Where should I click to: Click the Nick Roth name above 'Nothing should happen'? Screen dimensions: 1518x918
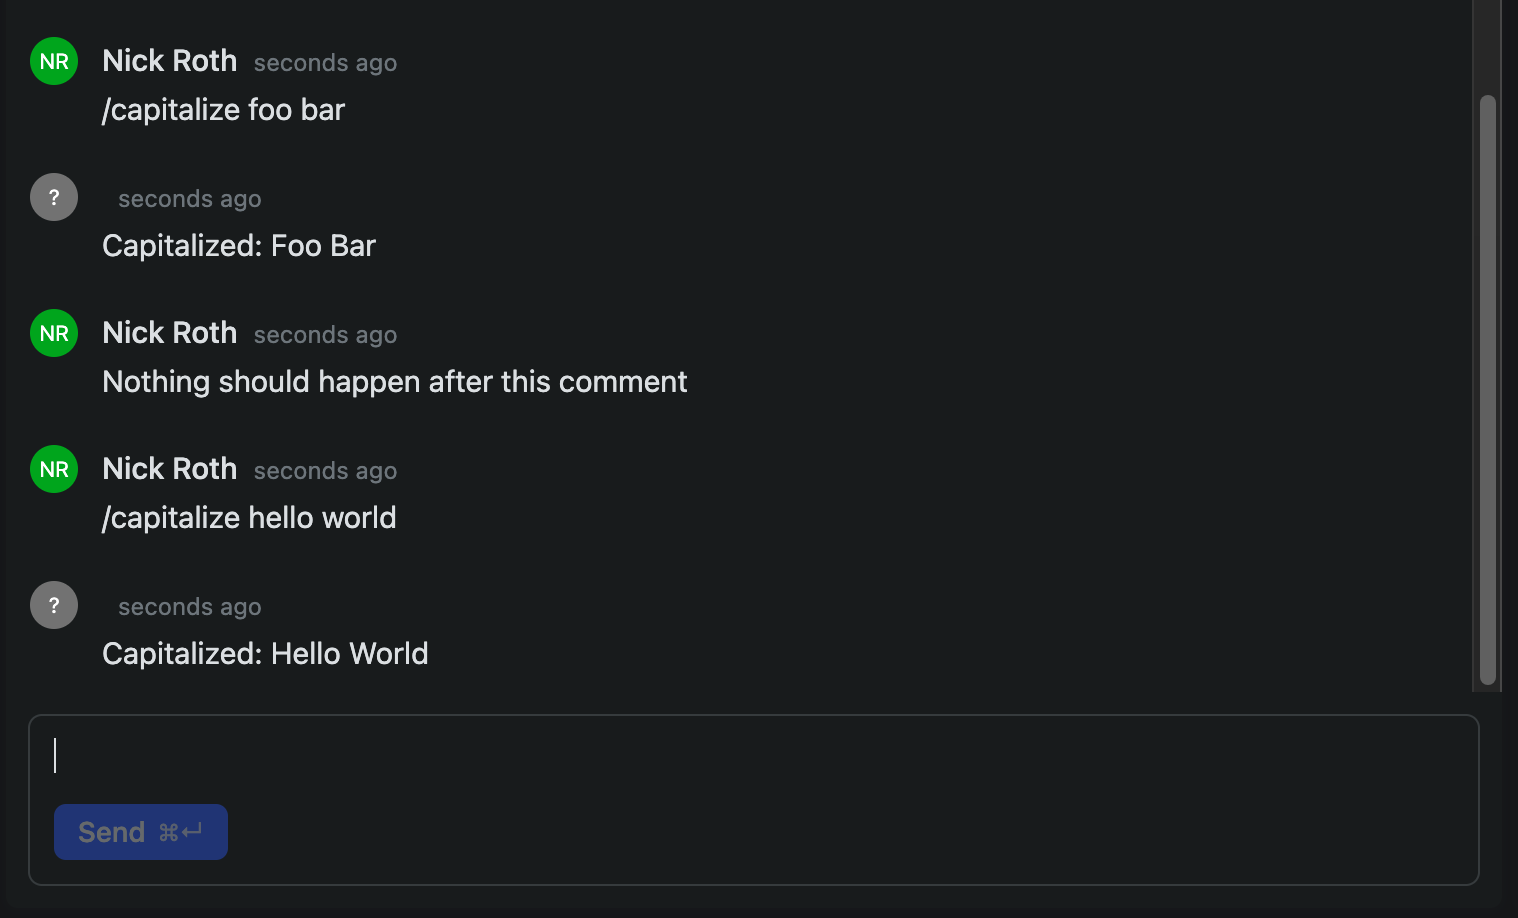pos(170,333)
